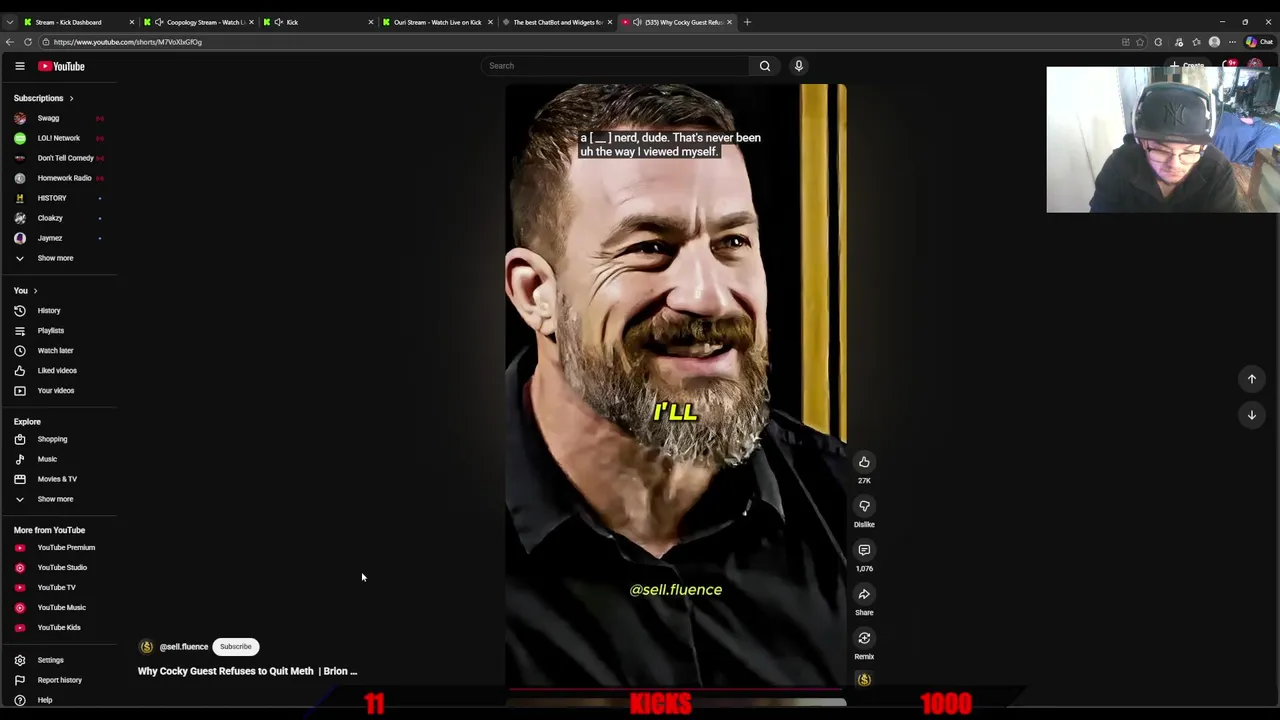Open Cloakzy subscription channel
This screenshot has width=1280, height=720.
(50, 218)
